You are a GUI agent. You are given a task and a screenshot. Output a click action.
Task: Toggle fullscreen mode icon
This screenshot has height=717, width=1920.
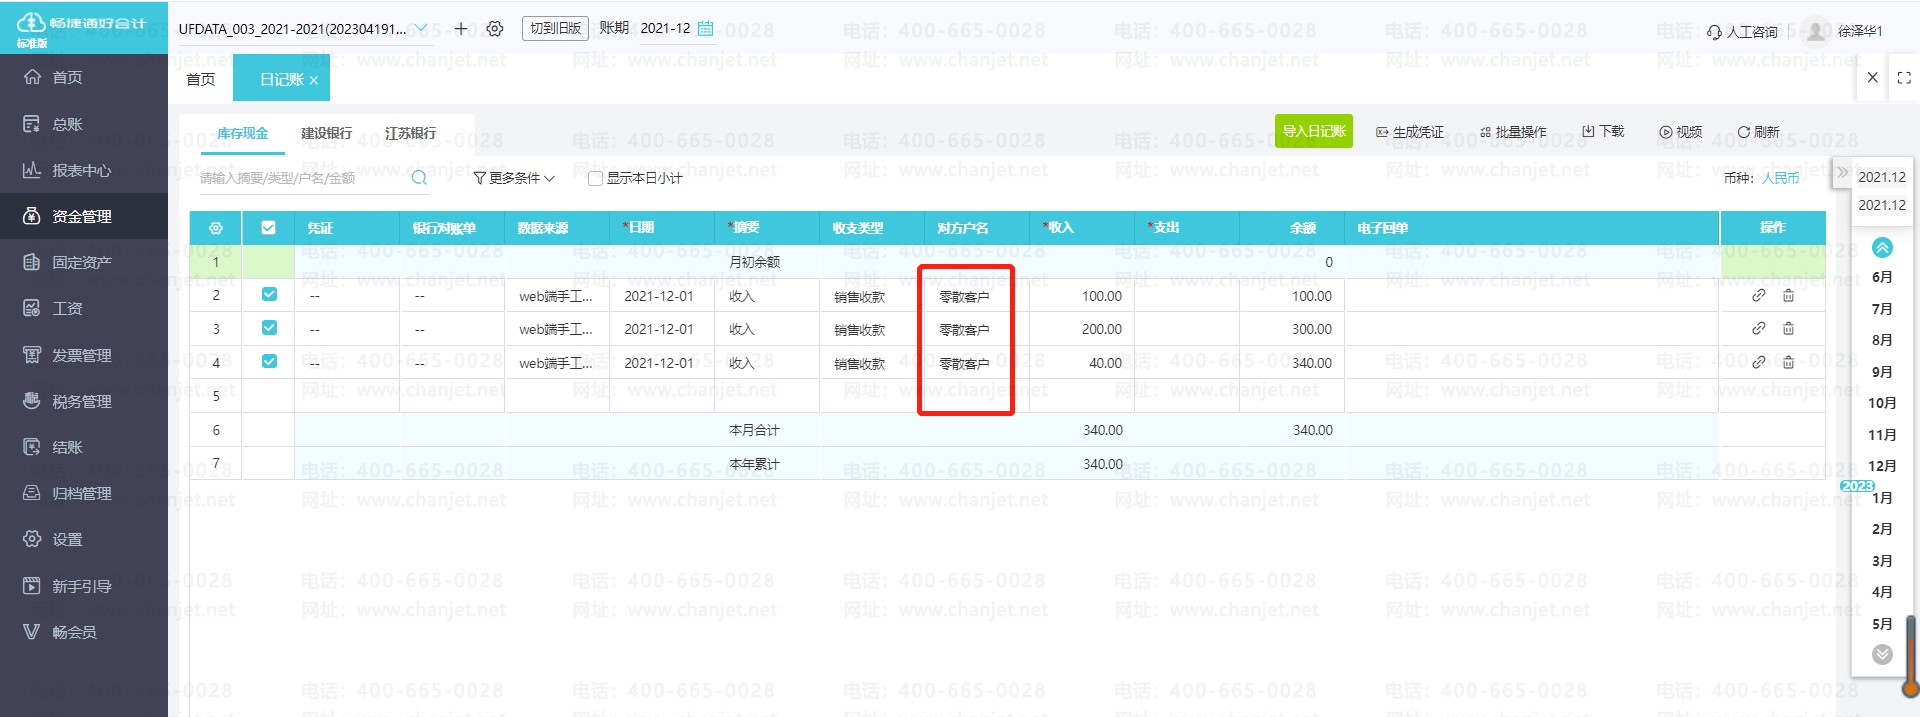(x=1904, y=78)
